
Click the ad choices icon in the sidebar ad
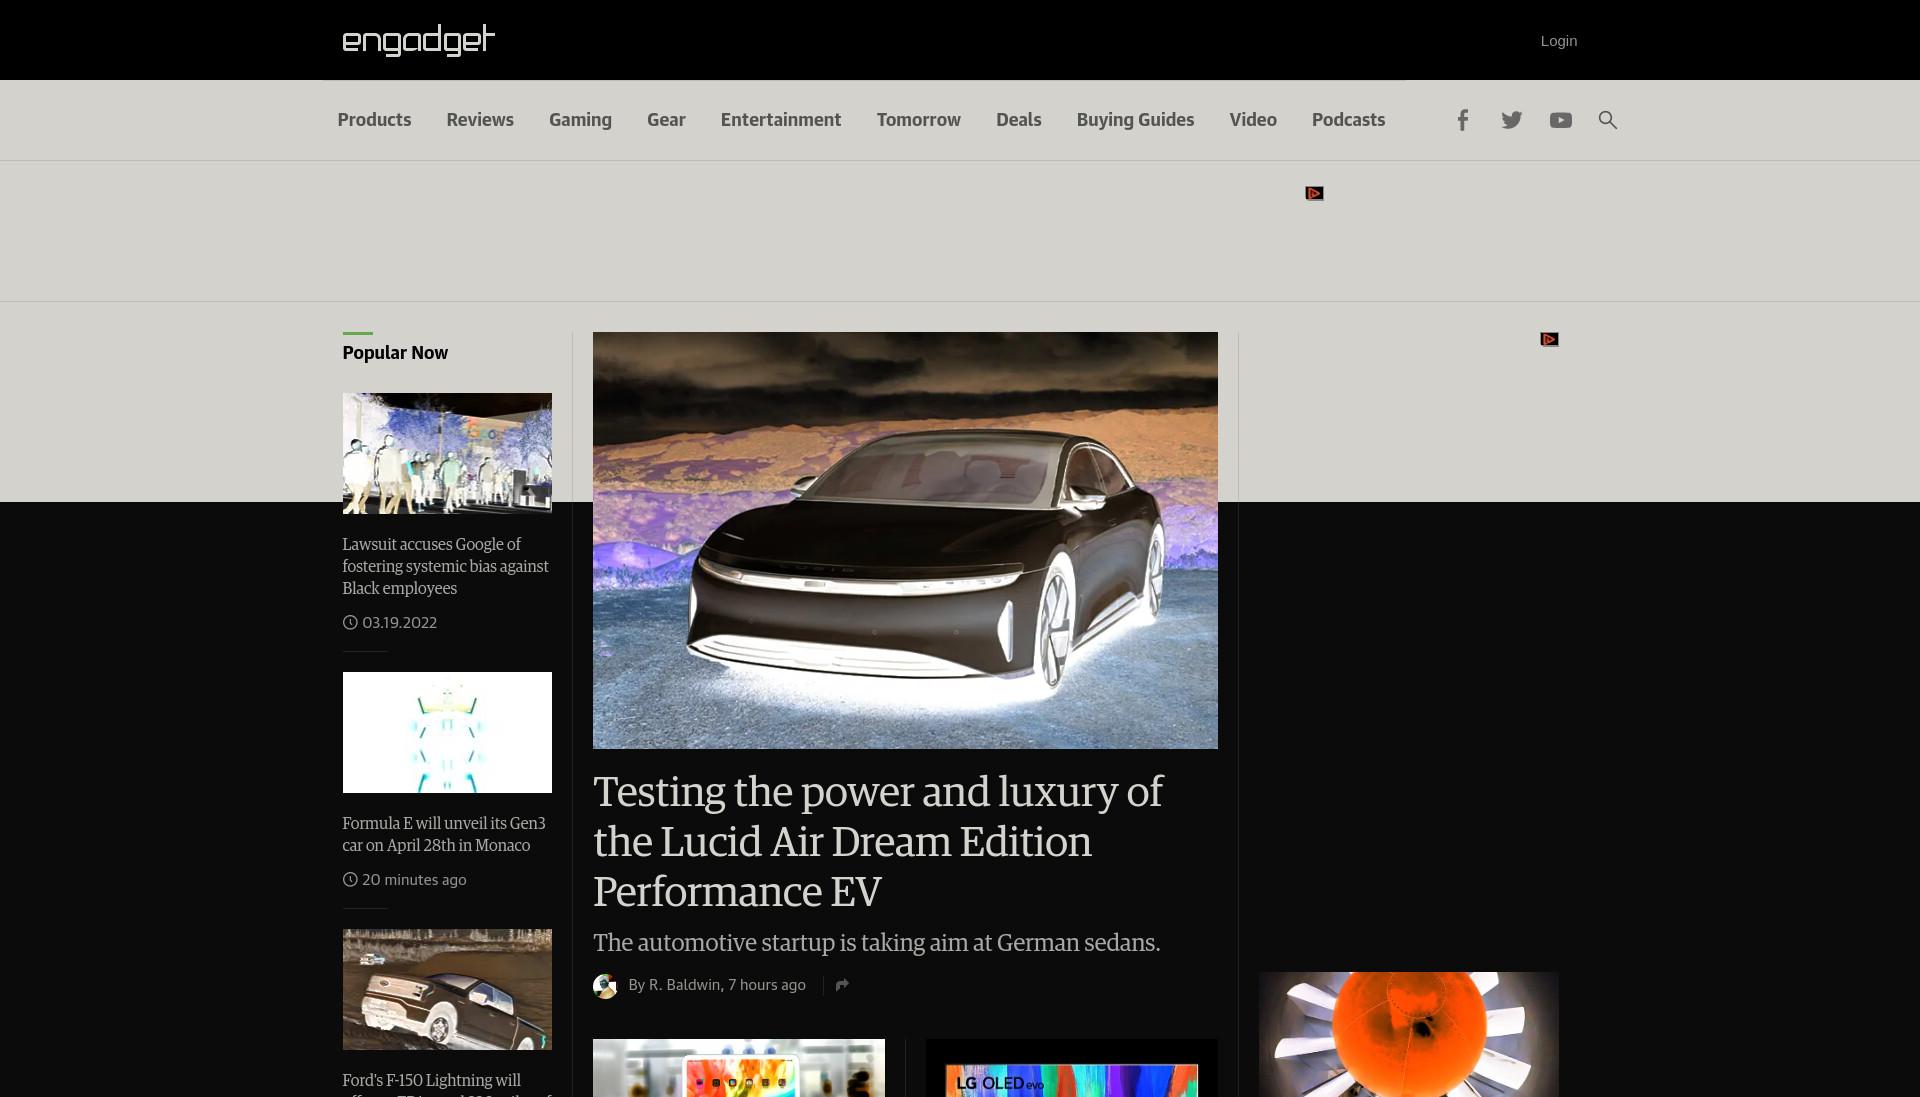tap(1549, 340)
